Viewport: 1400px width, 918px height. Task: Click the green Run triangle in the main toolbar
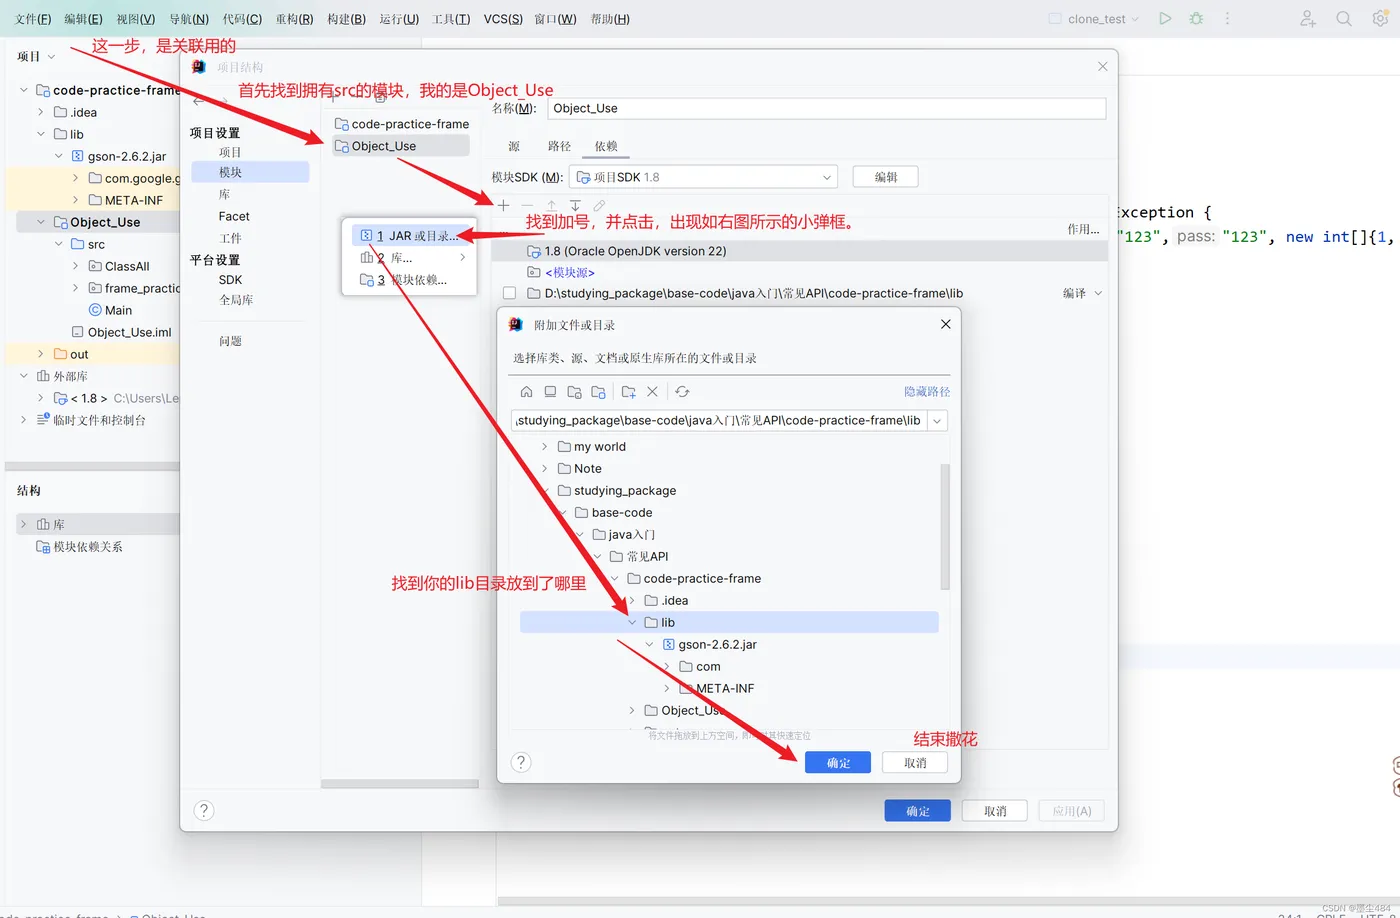[x=1165, y=18]
